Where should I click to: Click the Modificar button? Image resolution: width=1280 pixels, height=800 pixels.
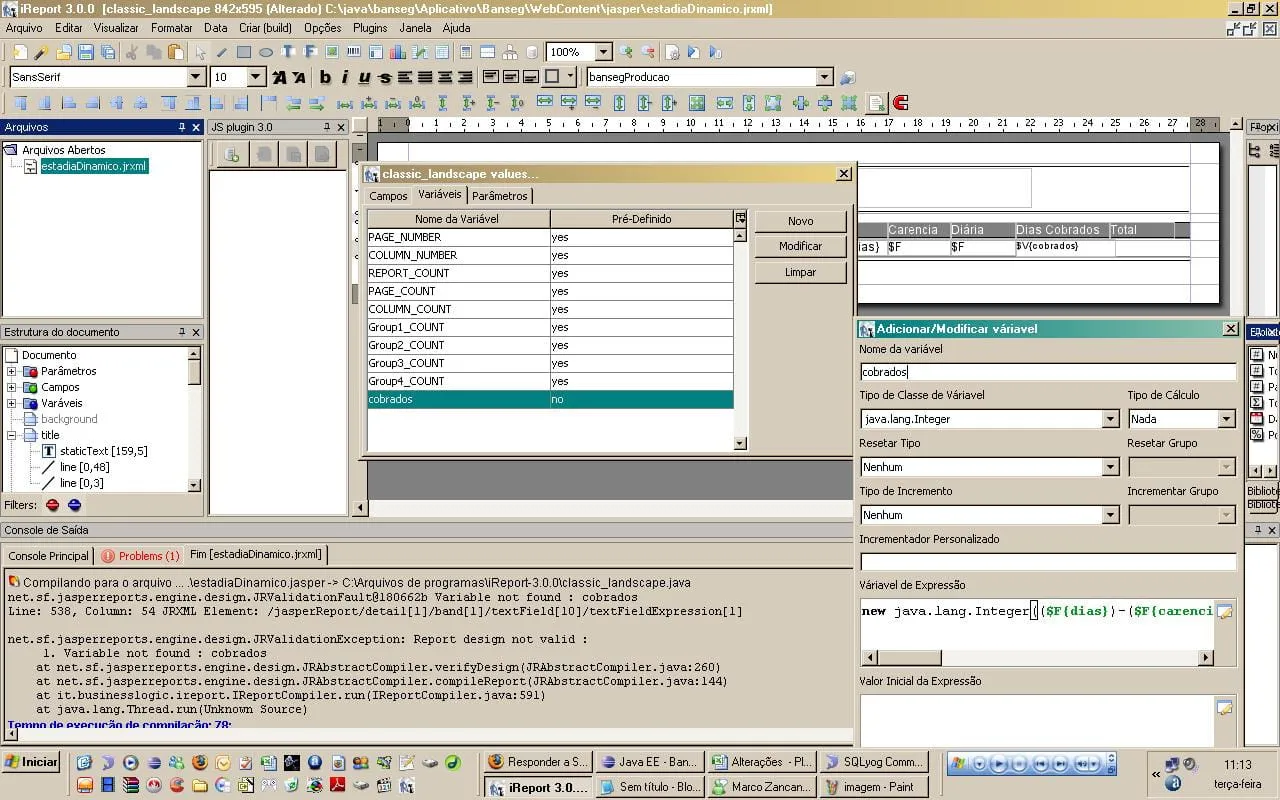(x=800, y=246)
